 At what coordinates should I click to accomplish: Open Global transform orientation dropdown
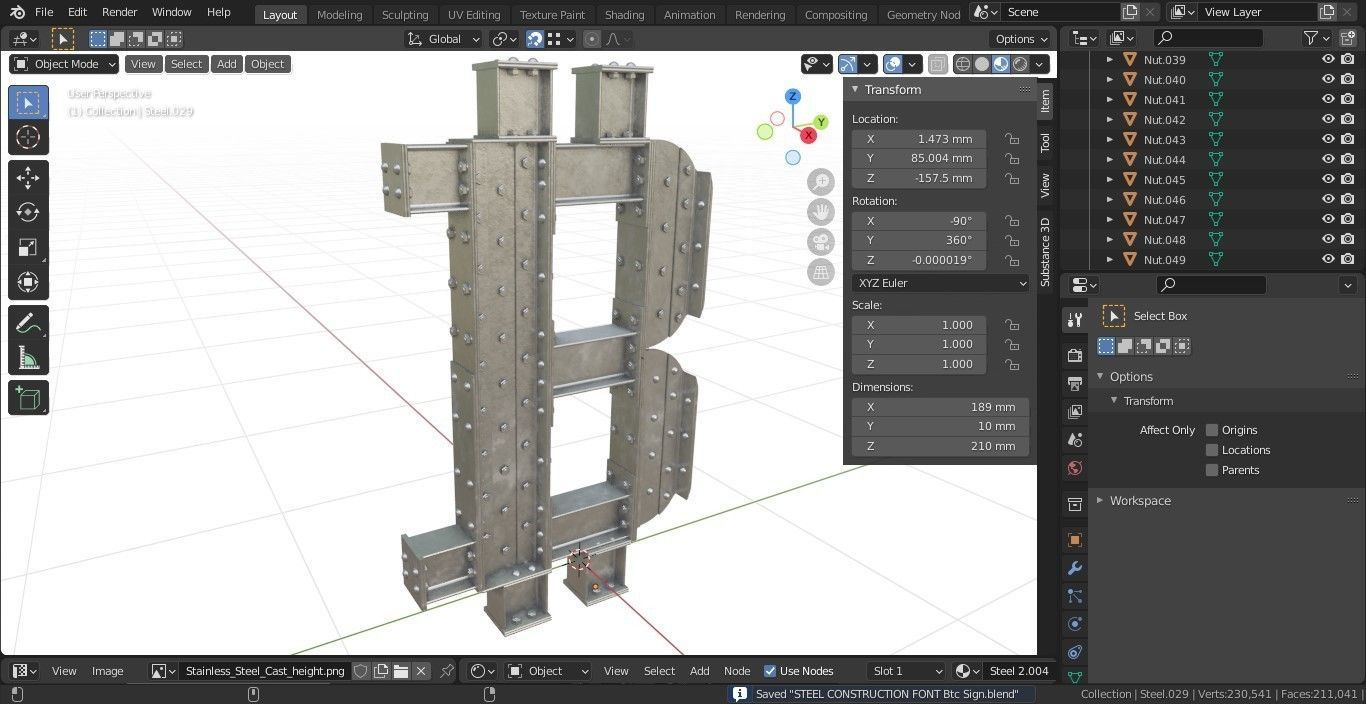[444, 39]
